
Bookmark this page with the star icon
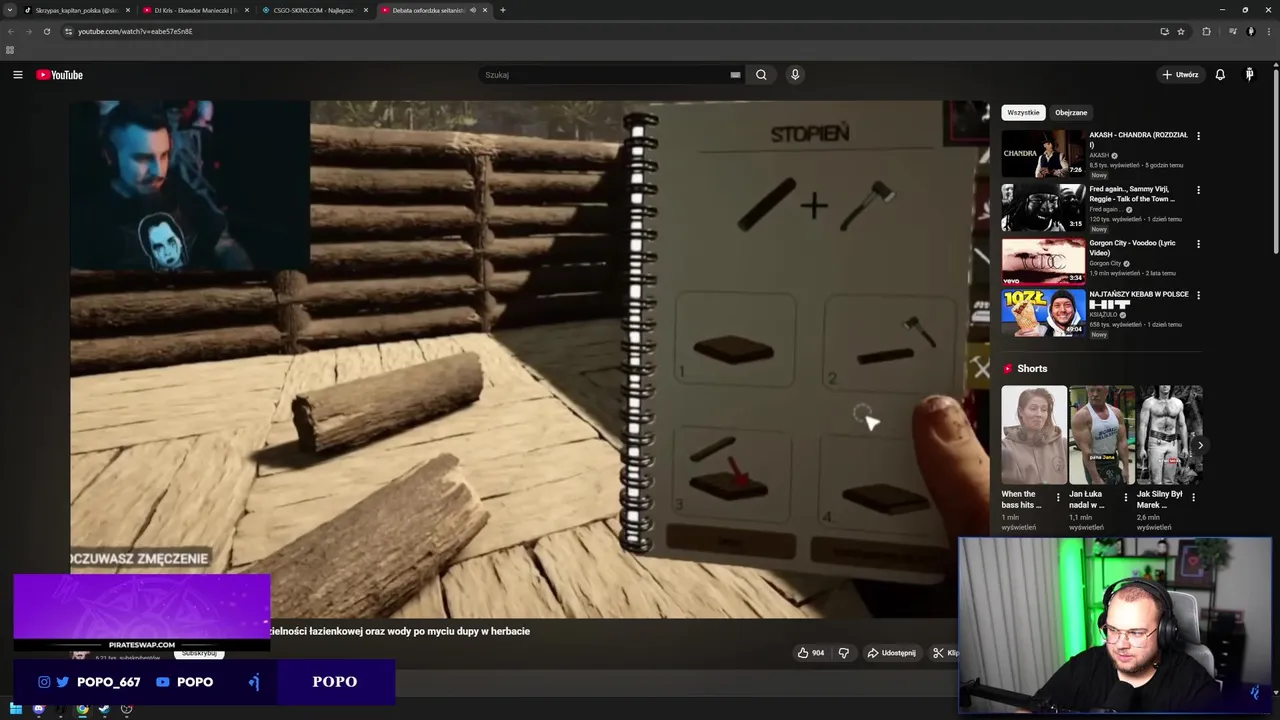click(x=1181, y=31)
